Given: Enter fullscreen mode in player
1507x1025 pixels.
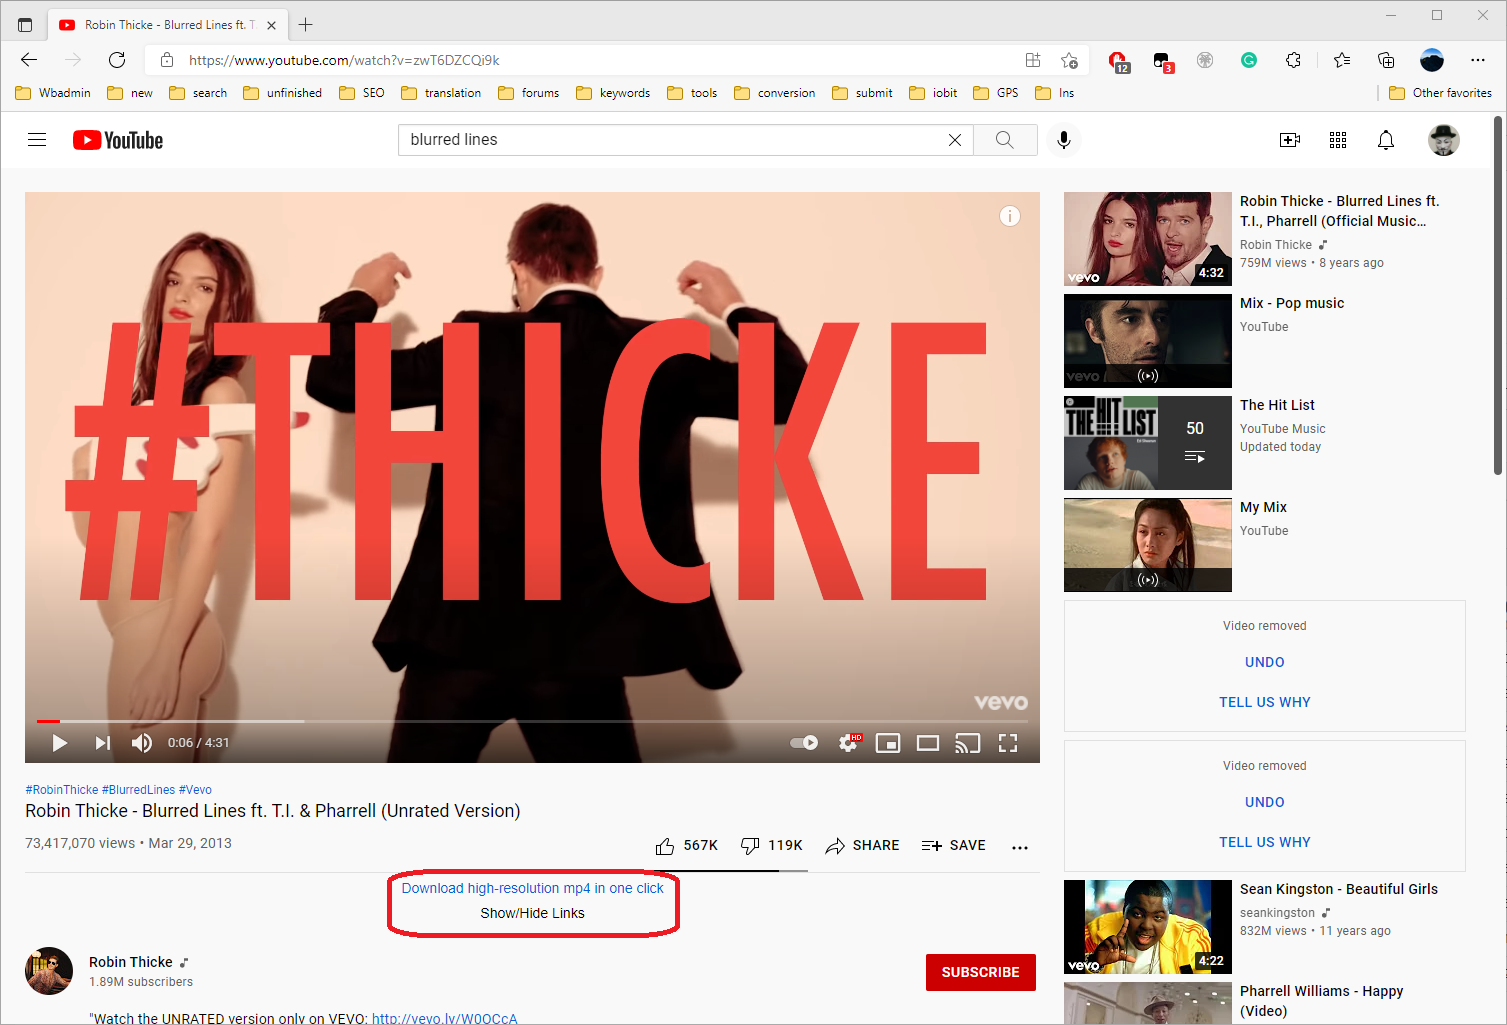Looking at the screenshot, I should click(1008, 743).
